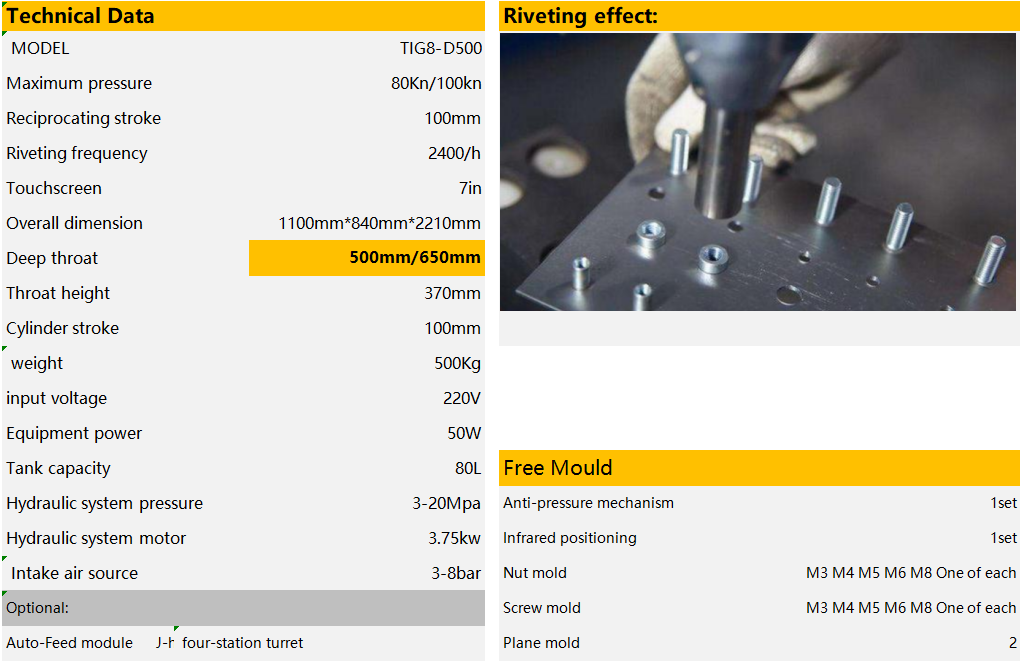Select the Intake air source label
The width and height of the screenshot is (1020, 661).
coord(74,573)
